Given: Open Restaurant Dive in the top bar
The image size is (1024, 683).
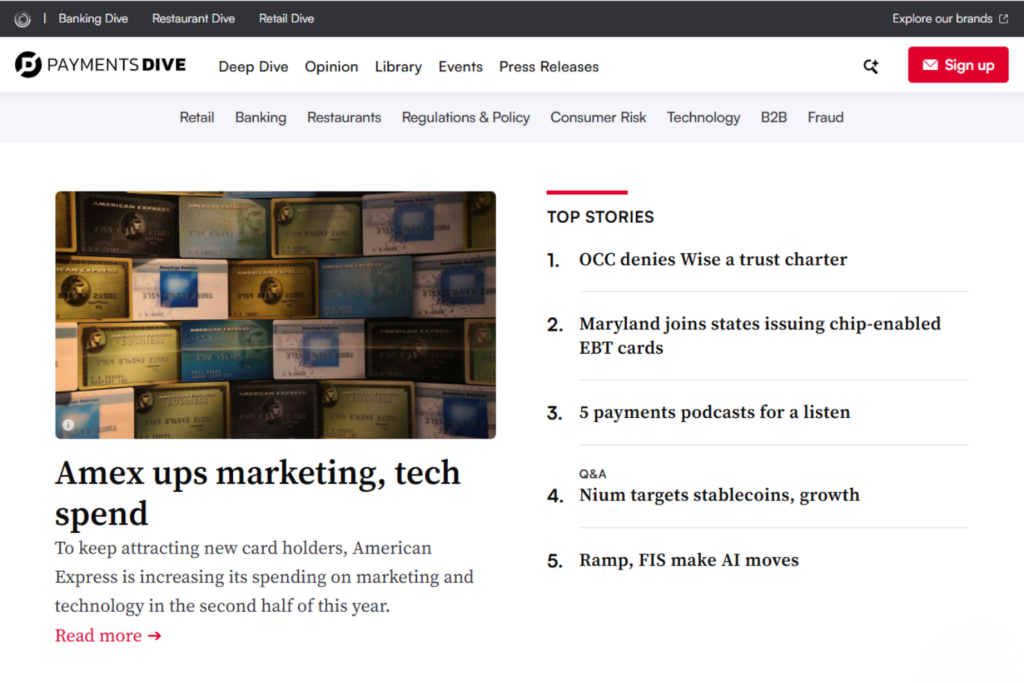Looking at the screenshot, I should [x=193, y=19].
